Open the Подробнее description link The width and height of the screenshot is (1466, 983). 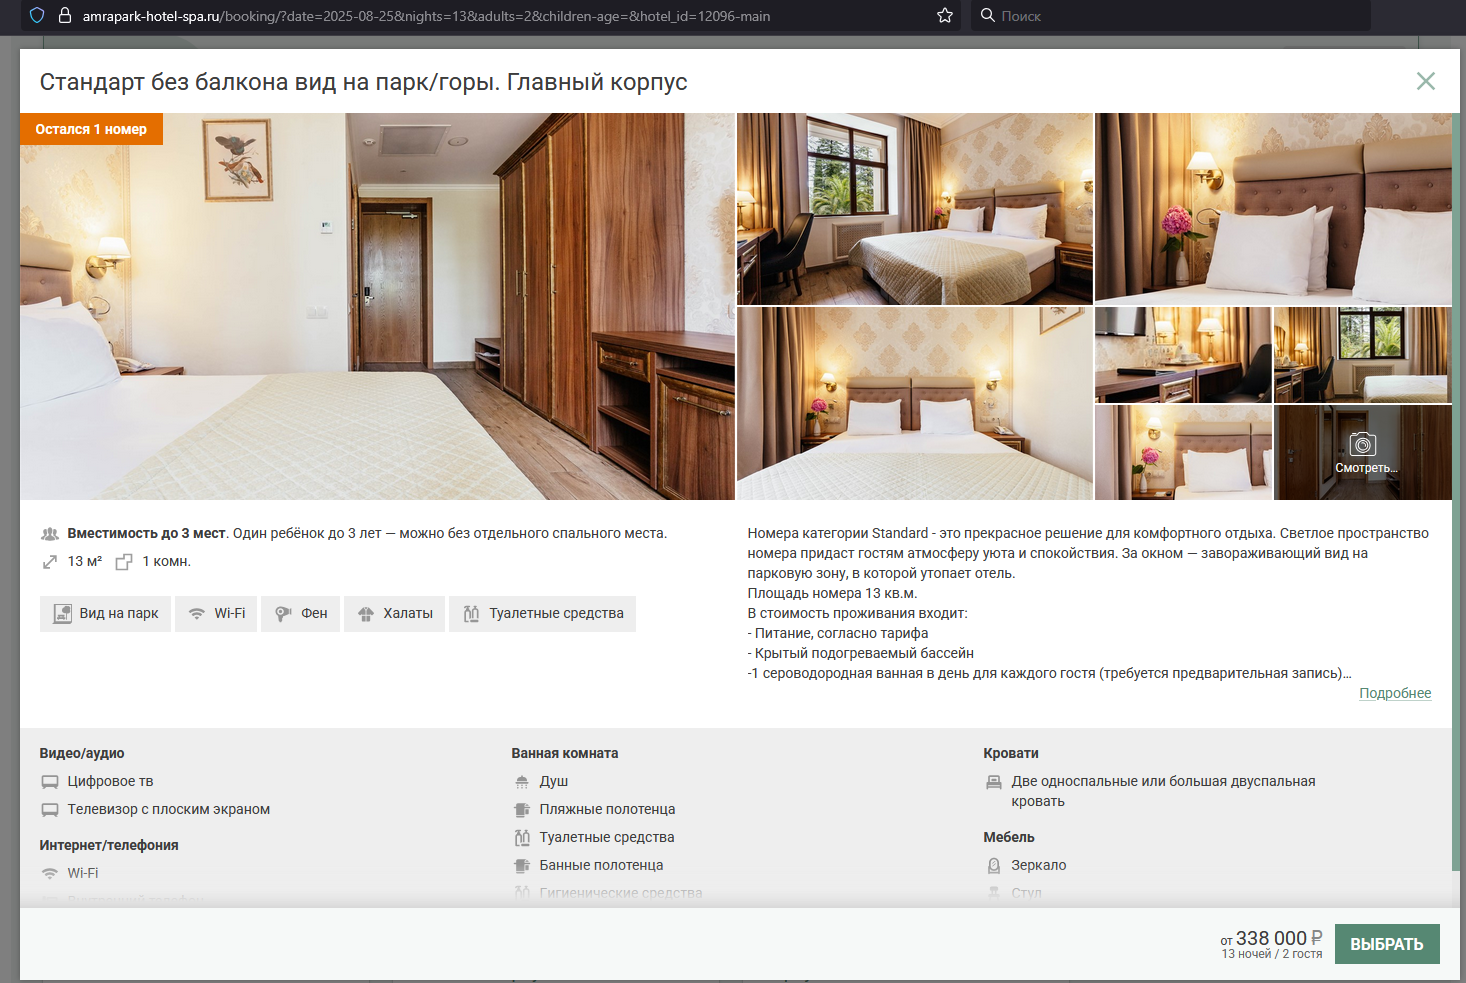point(1395,693)
